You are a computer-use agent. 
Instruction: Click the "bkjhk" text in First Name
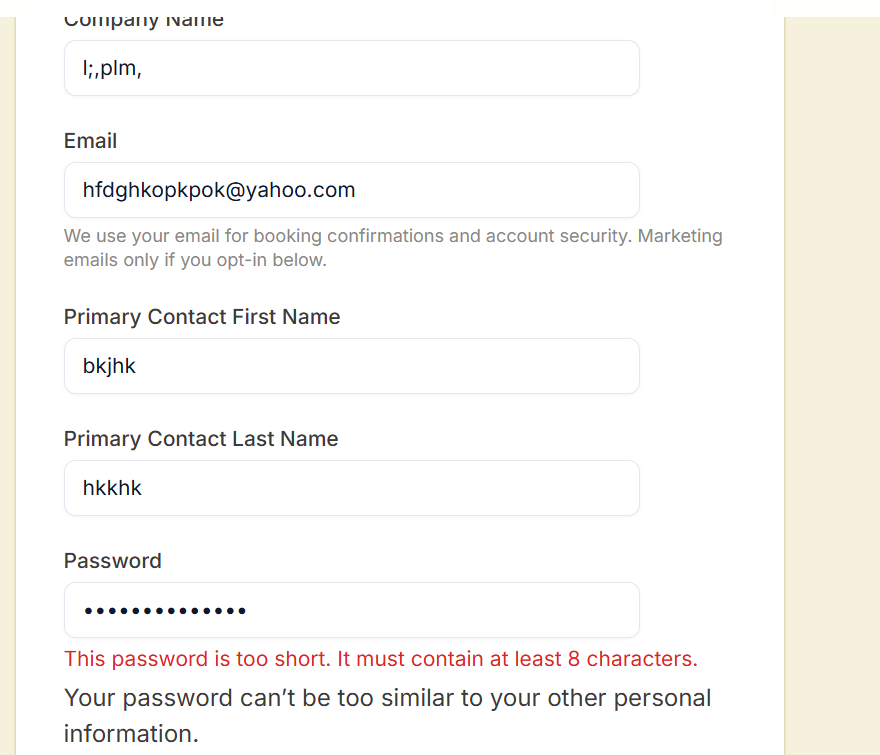109,366
